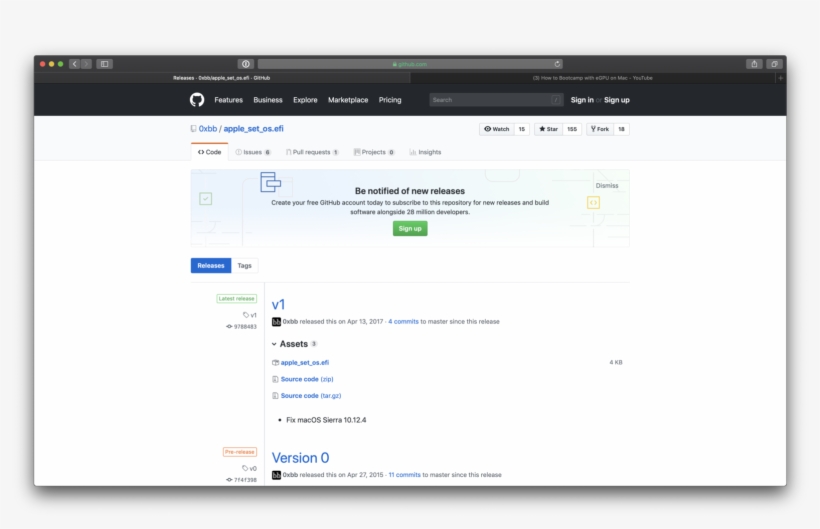This screenshot has width=820, height=529.
Task: Toggle the Safari sidebar button
Action: pos(104,64)
